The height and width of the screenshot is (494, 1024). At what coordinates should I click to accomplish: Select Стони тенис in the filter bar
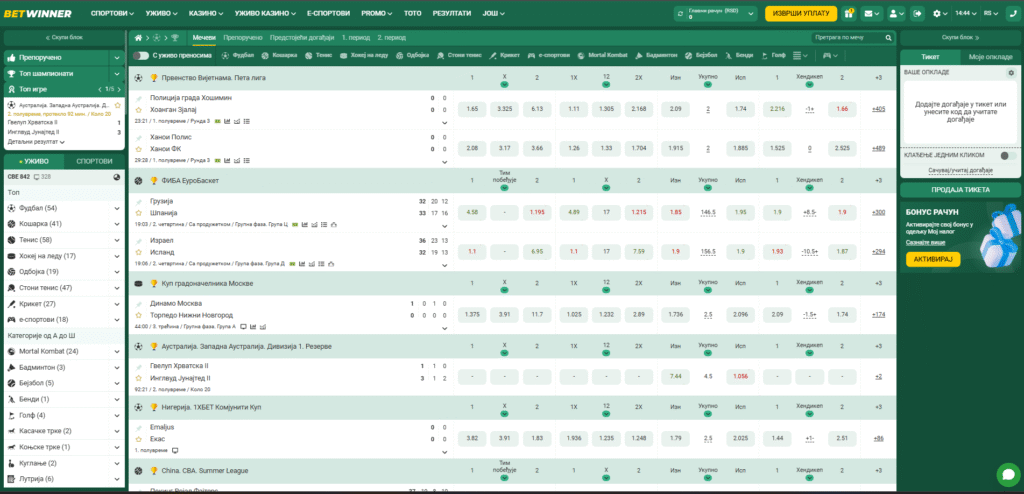[459, 56]
